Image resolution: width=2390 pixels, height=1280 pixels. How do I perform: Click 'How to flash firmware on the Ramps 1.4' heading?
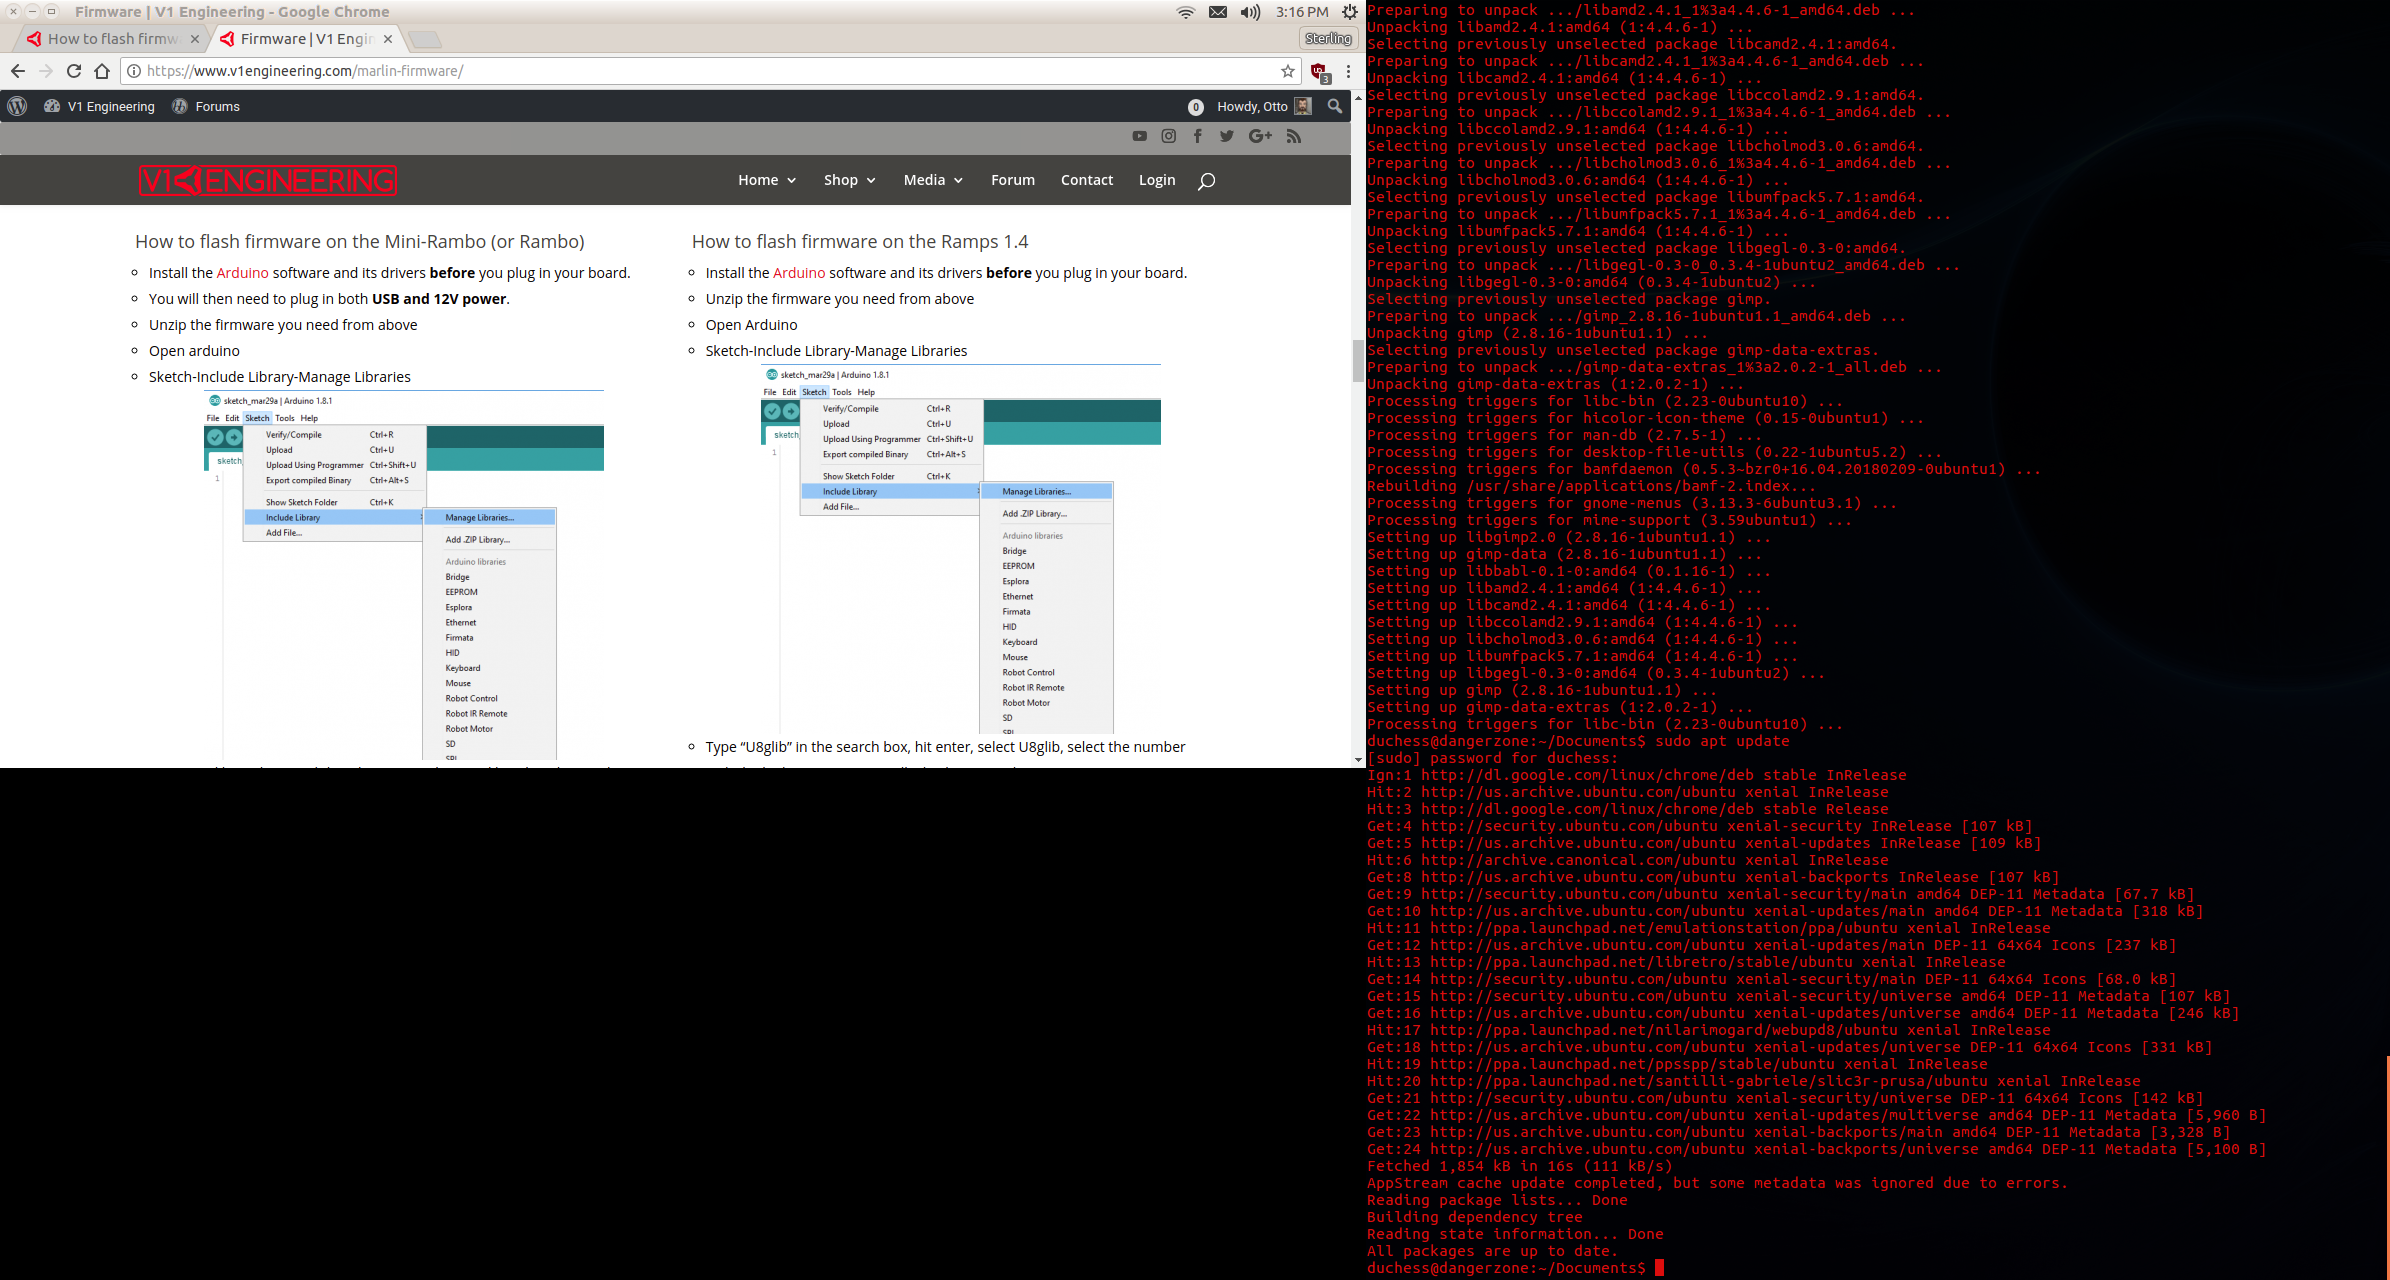tap(860, 241)
